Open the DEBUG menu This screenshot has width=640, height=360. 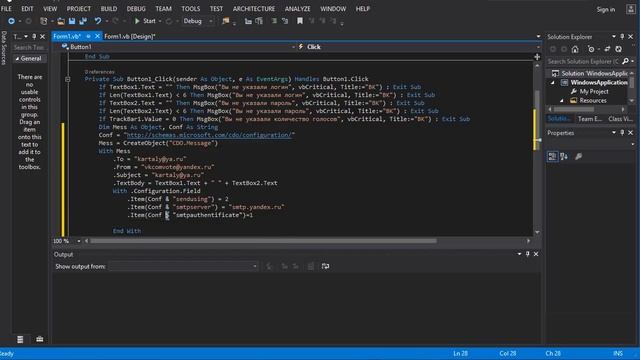[x=136, y=9]
